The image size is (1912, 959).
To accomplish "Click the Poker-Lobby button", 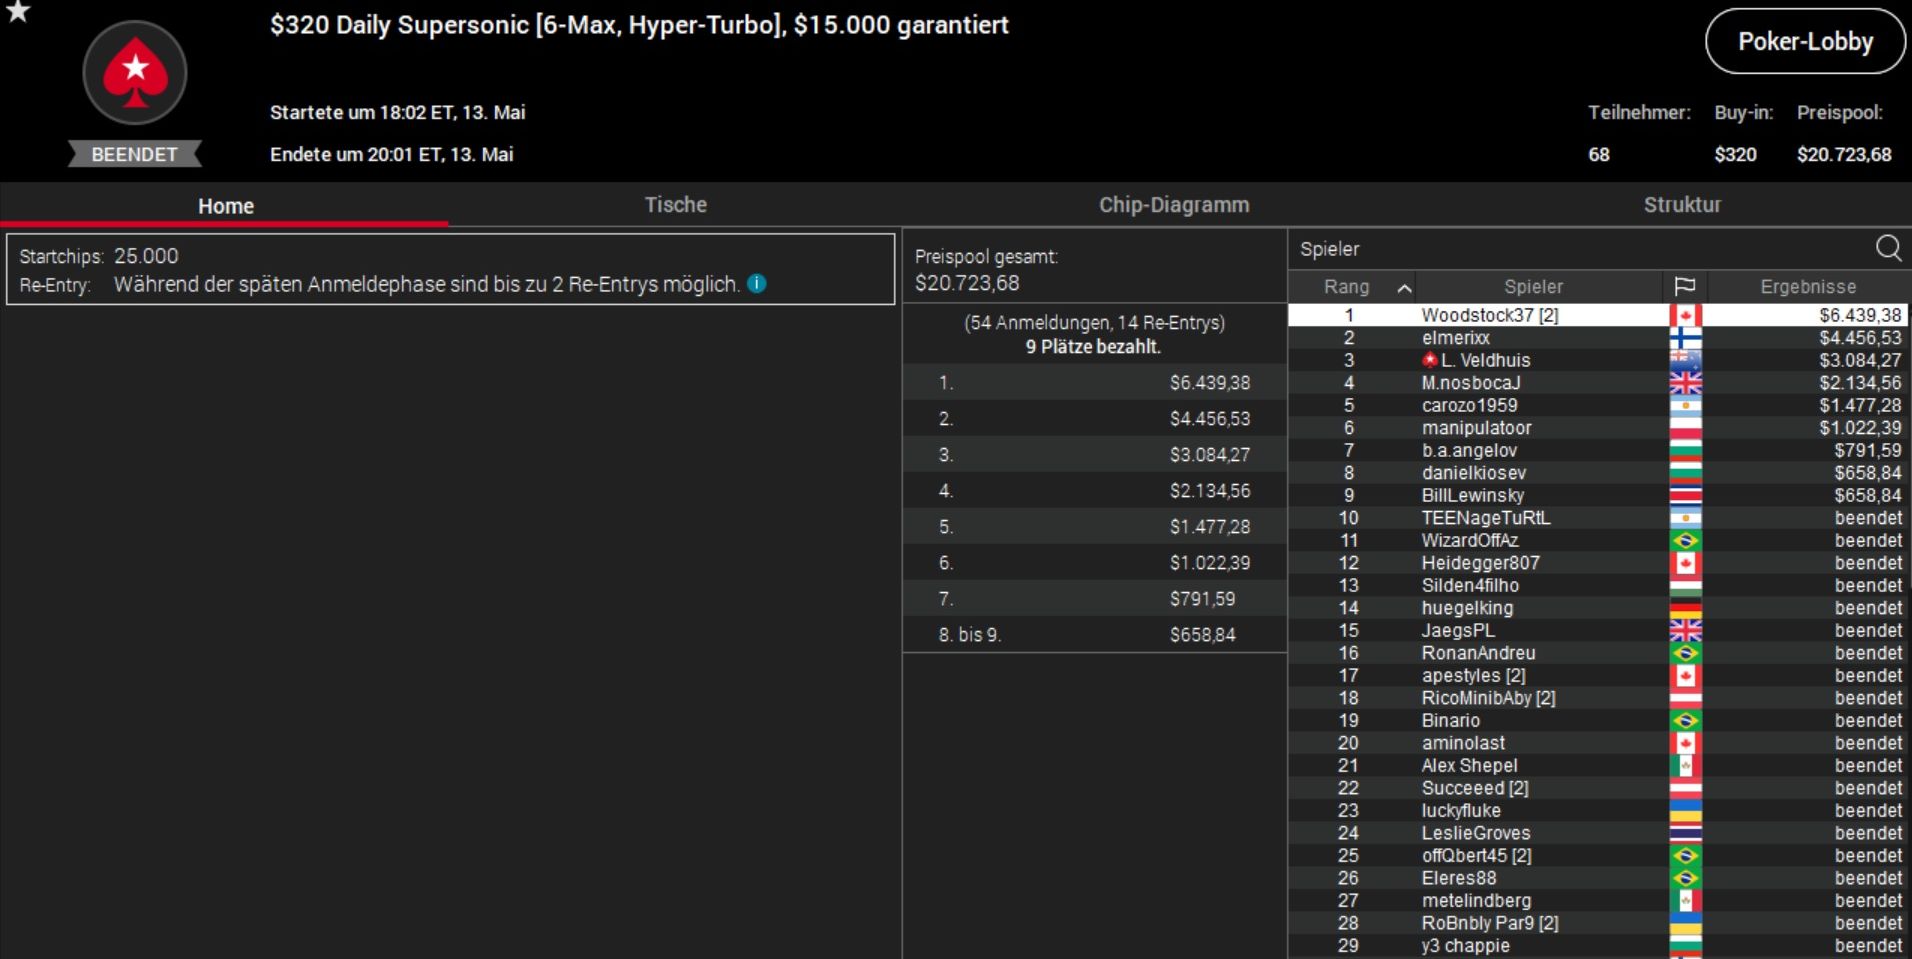I will point(1805,42).
